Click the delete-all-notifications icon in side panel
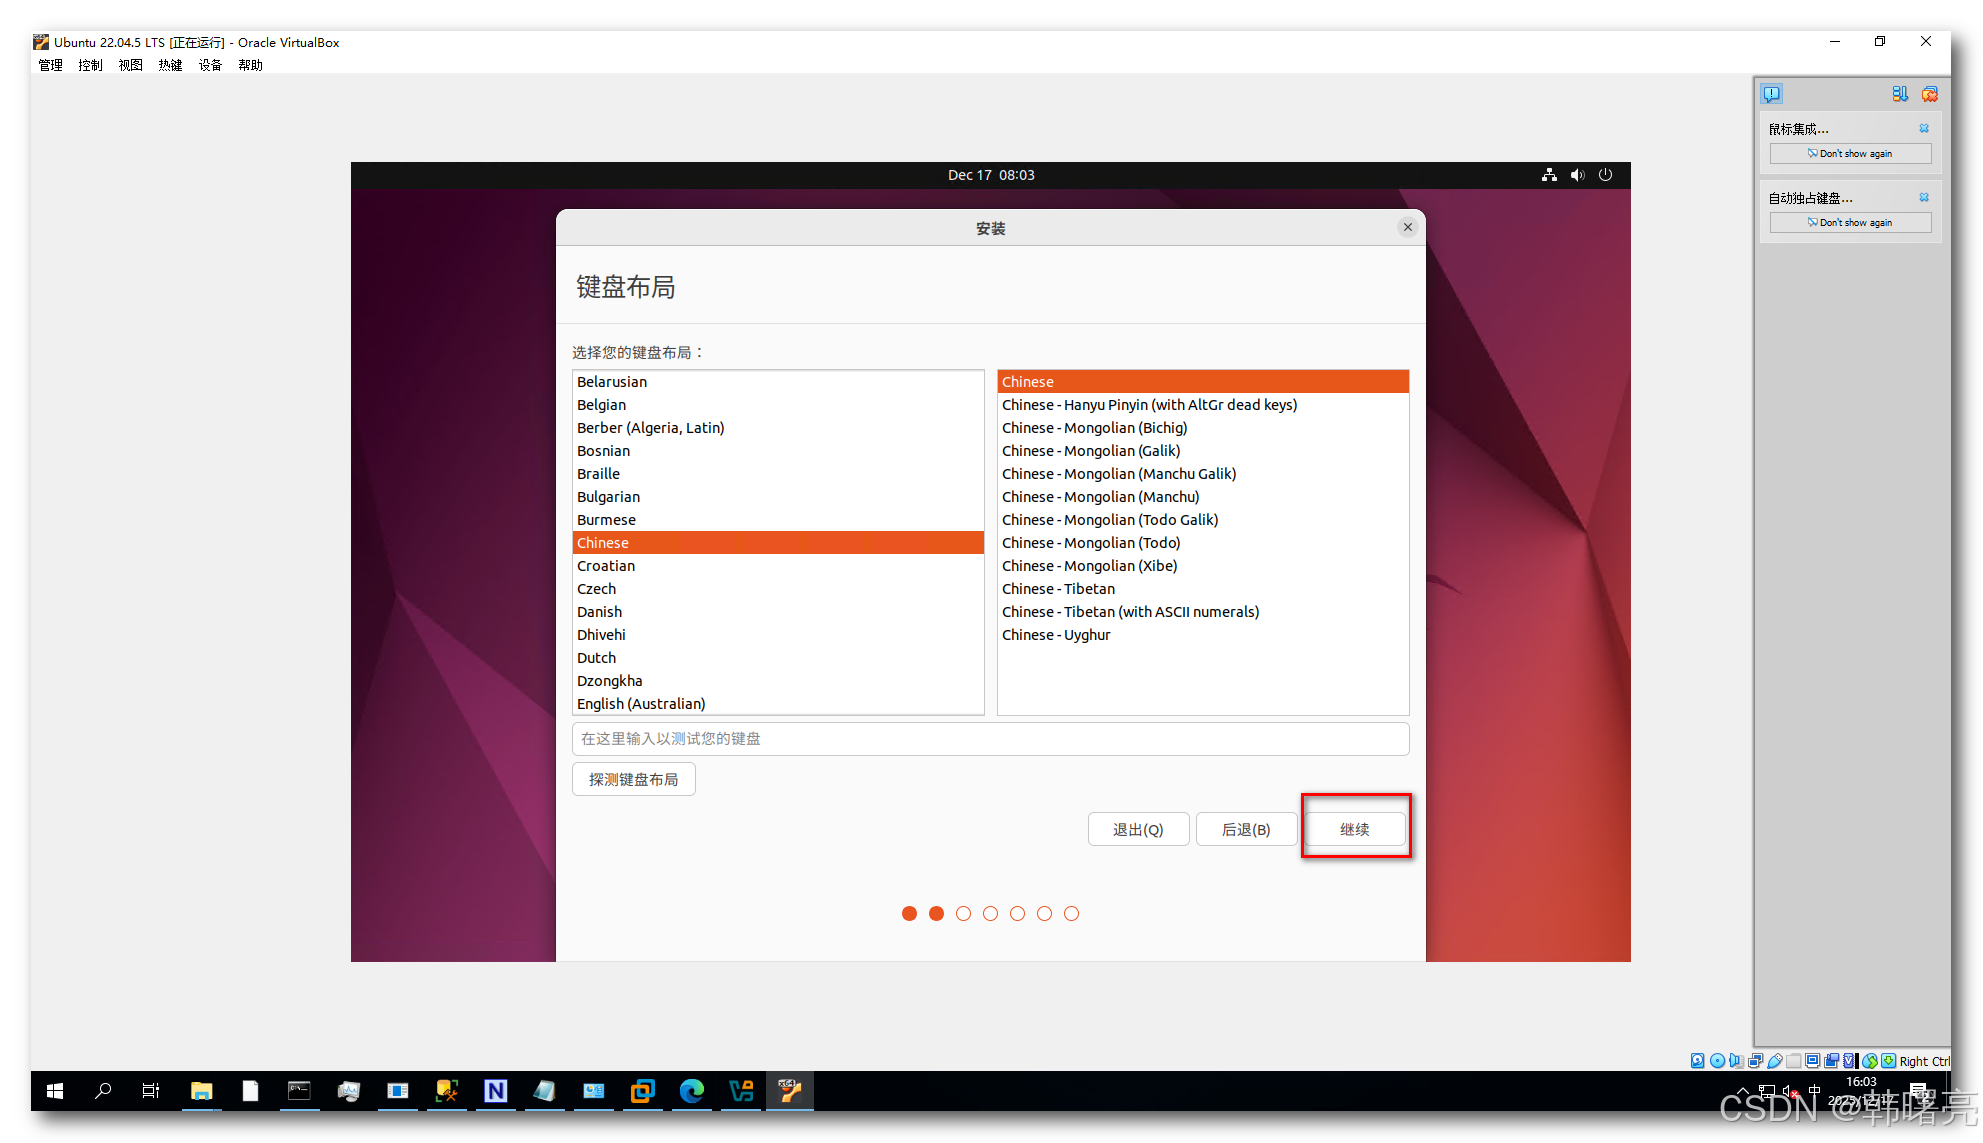Viewport: 1983px width, 1143px height. tap(1930, 94)
